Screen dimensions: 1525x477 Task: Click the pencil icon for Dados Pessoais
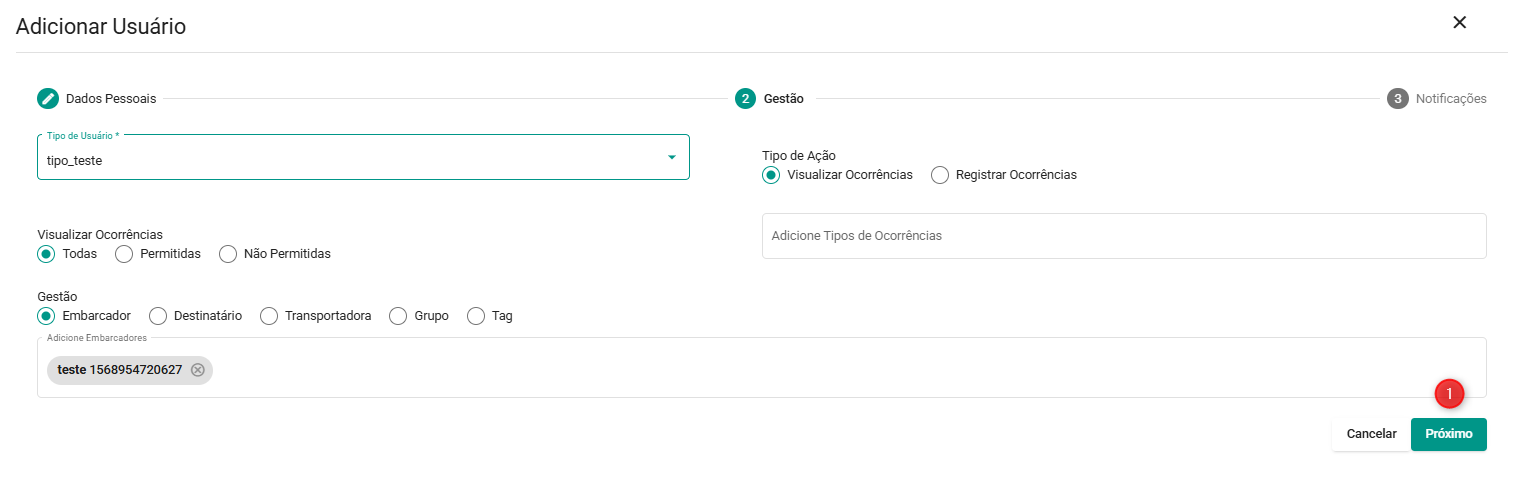coord(48,99)
